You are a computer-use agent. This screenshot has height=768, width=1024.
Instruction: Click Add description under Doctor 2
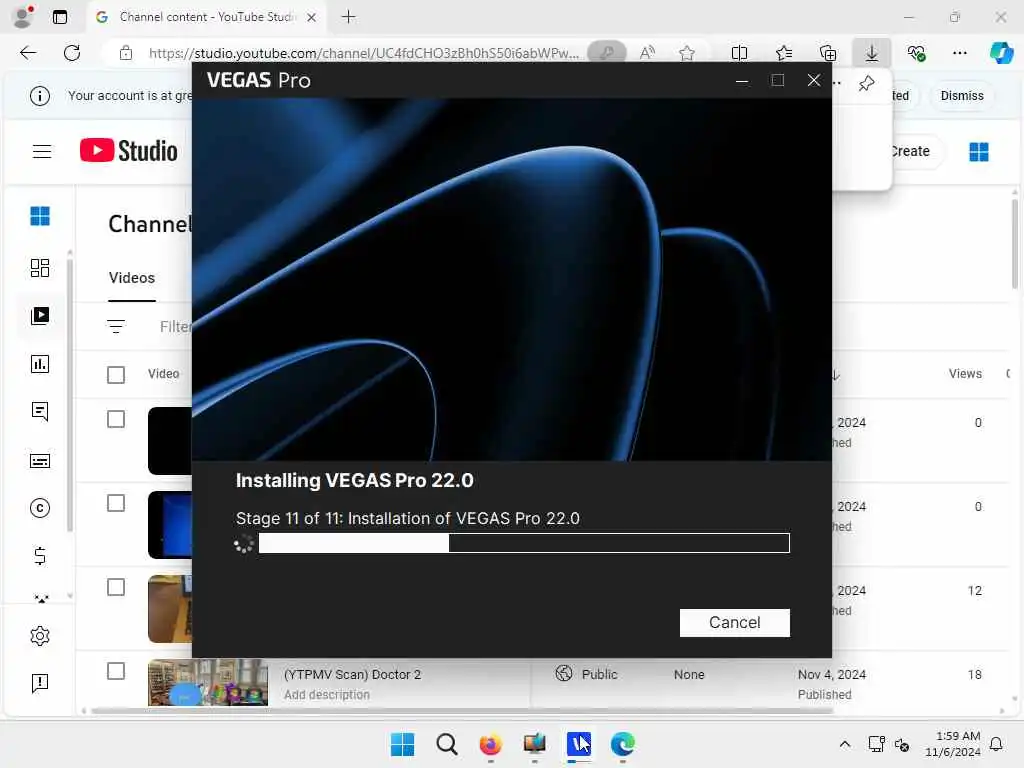coord(327,695)
